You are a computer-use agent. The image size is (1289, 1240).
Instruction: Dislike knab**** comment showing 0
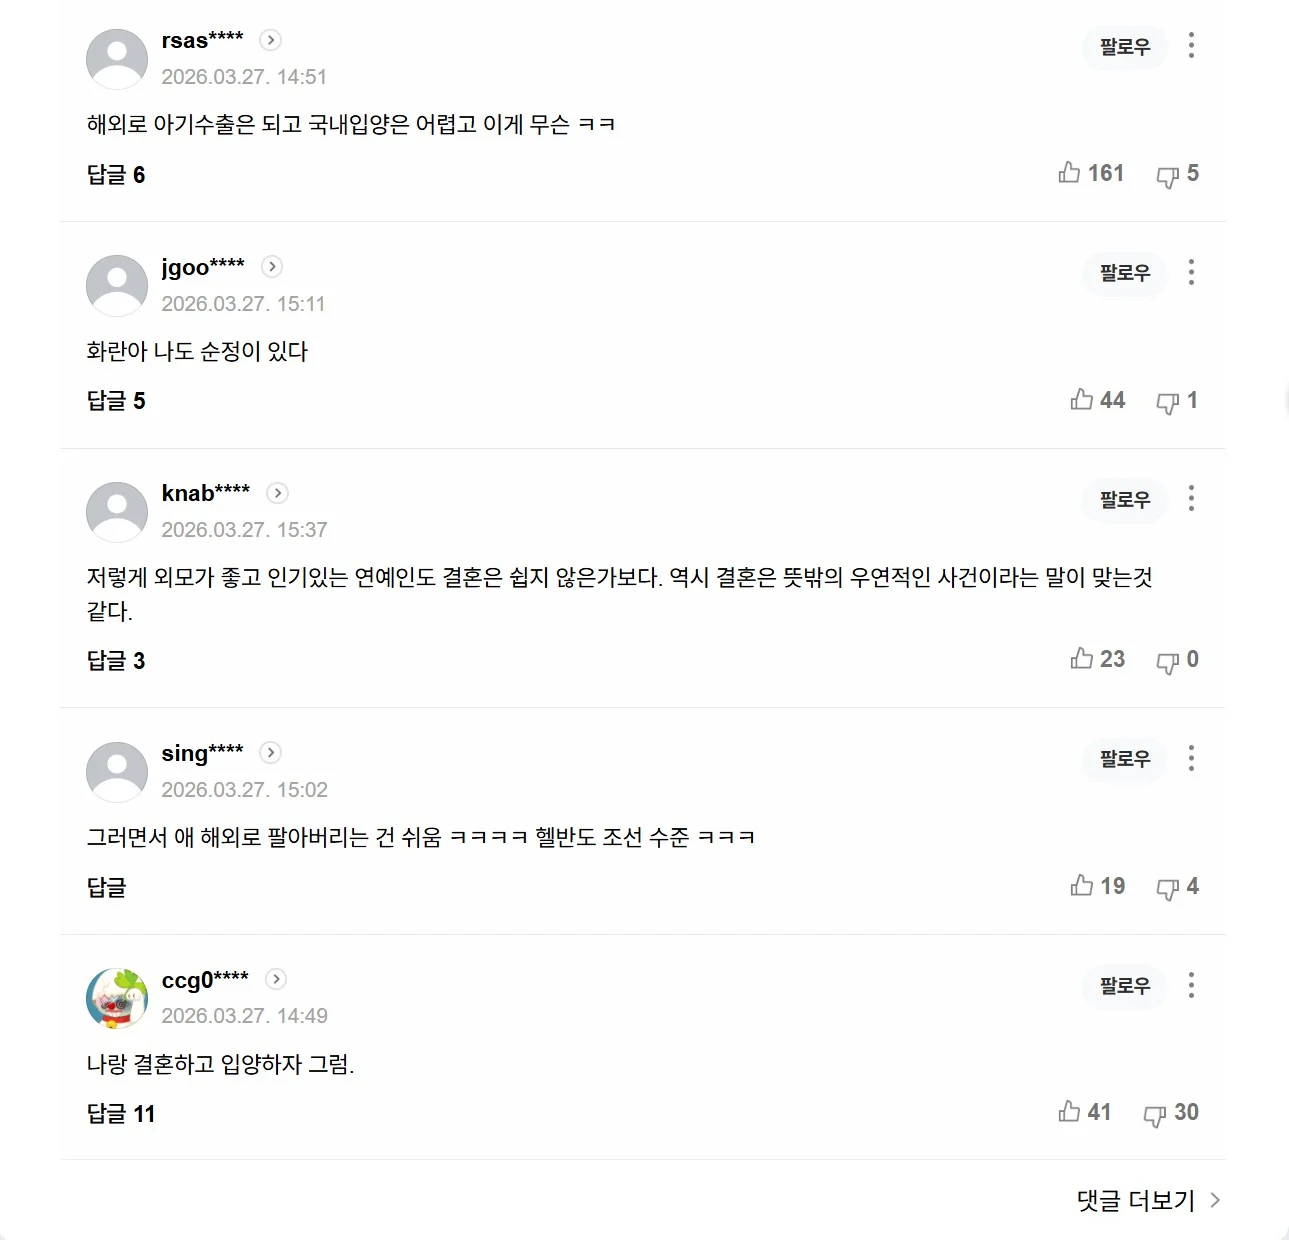click(x=1167, y=662)
